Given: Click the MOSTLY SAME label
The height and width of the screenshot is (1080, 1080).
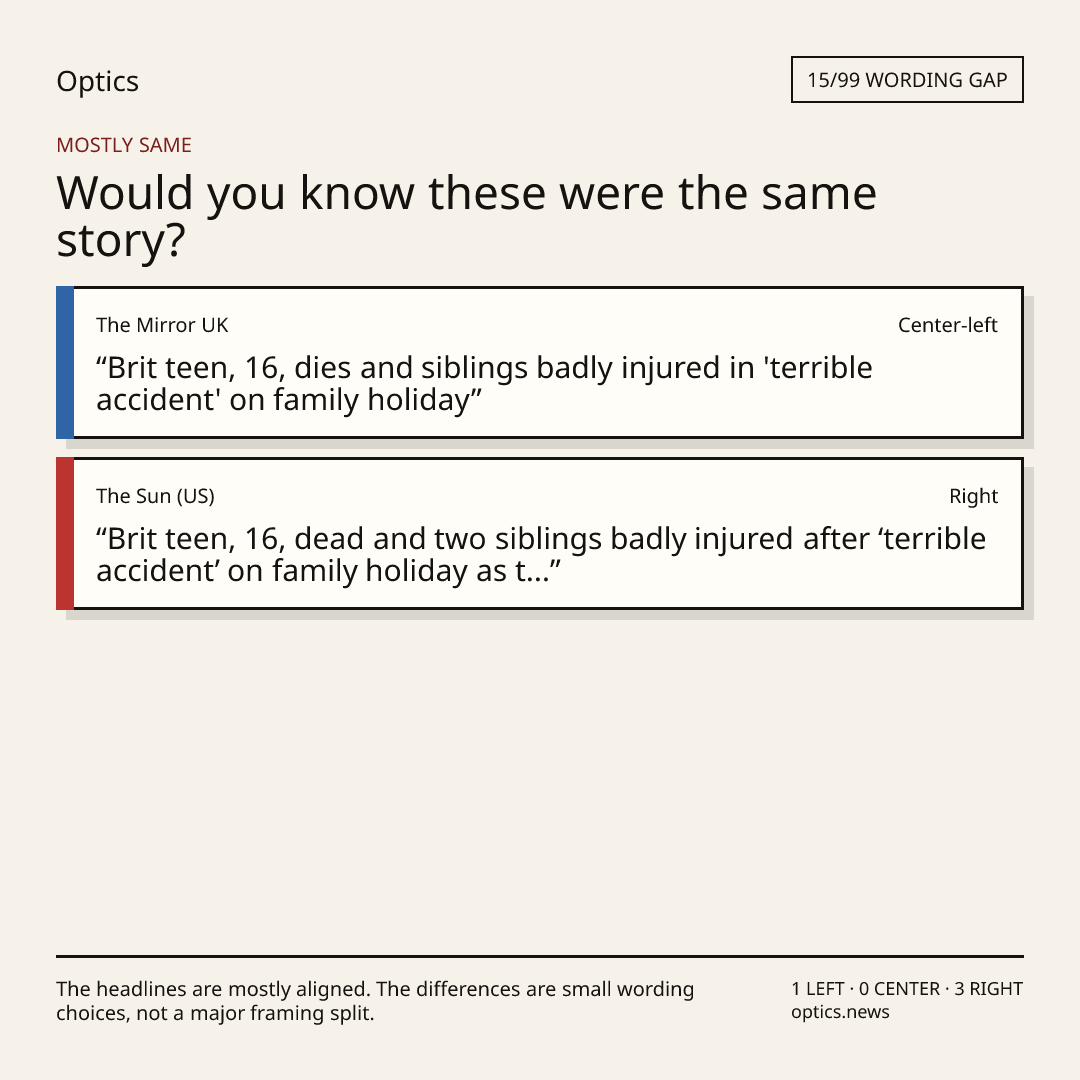Looking at the screenshot, I should click(x=124, y=145).
